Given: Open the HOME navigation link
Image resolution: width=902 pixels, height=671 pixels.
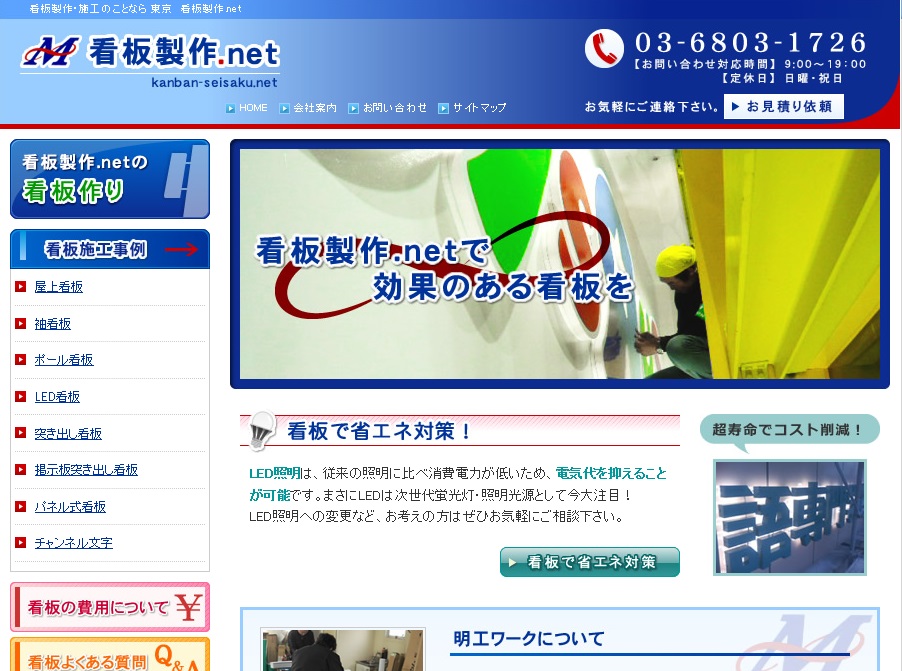Looking at the screenshot, I should 253,108.
